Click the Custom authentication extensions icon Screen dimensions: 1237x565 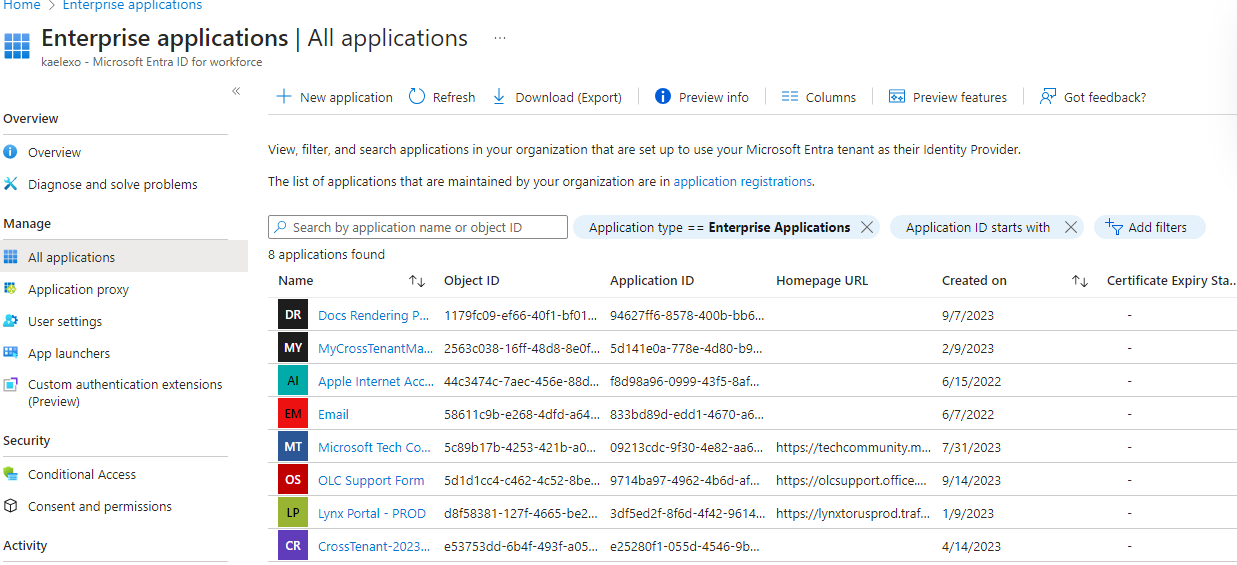11,384
